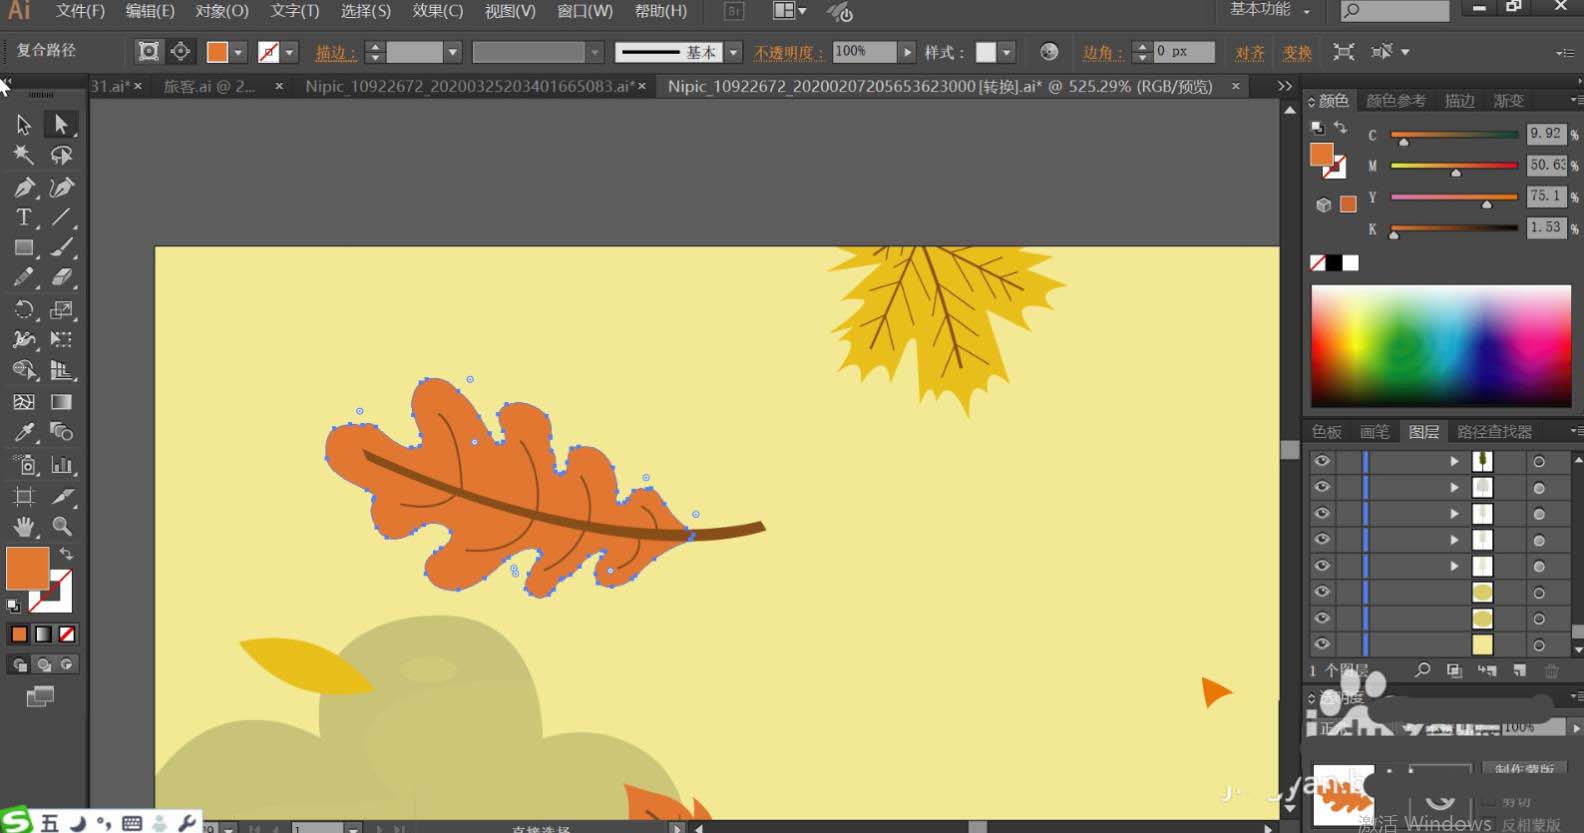Screen dimensions: 1584x833
Task: Set toolbox paint mode to None
Action: pos(67,634)
